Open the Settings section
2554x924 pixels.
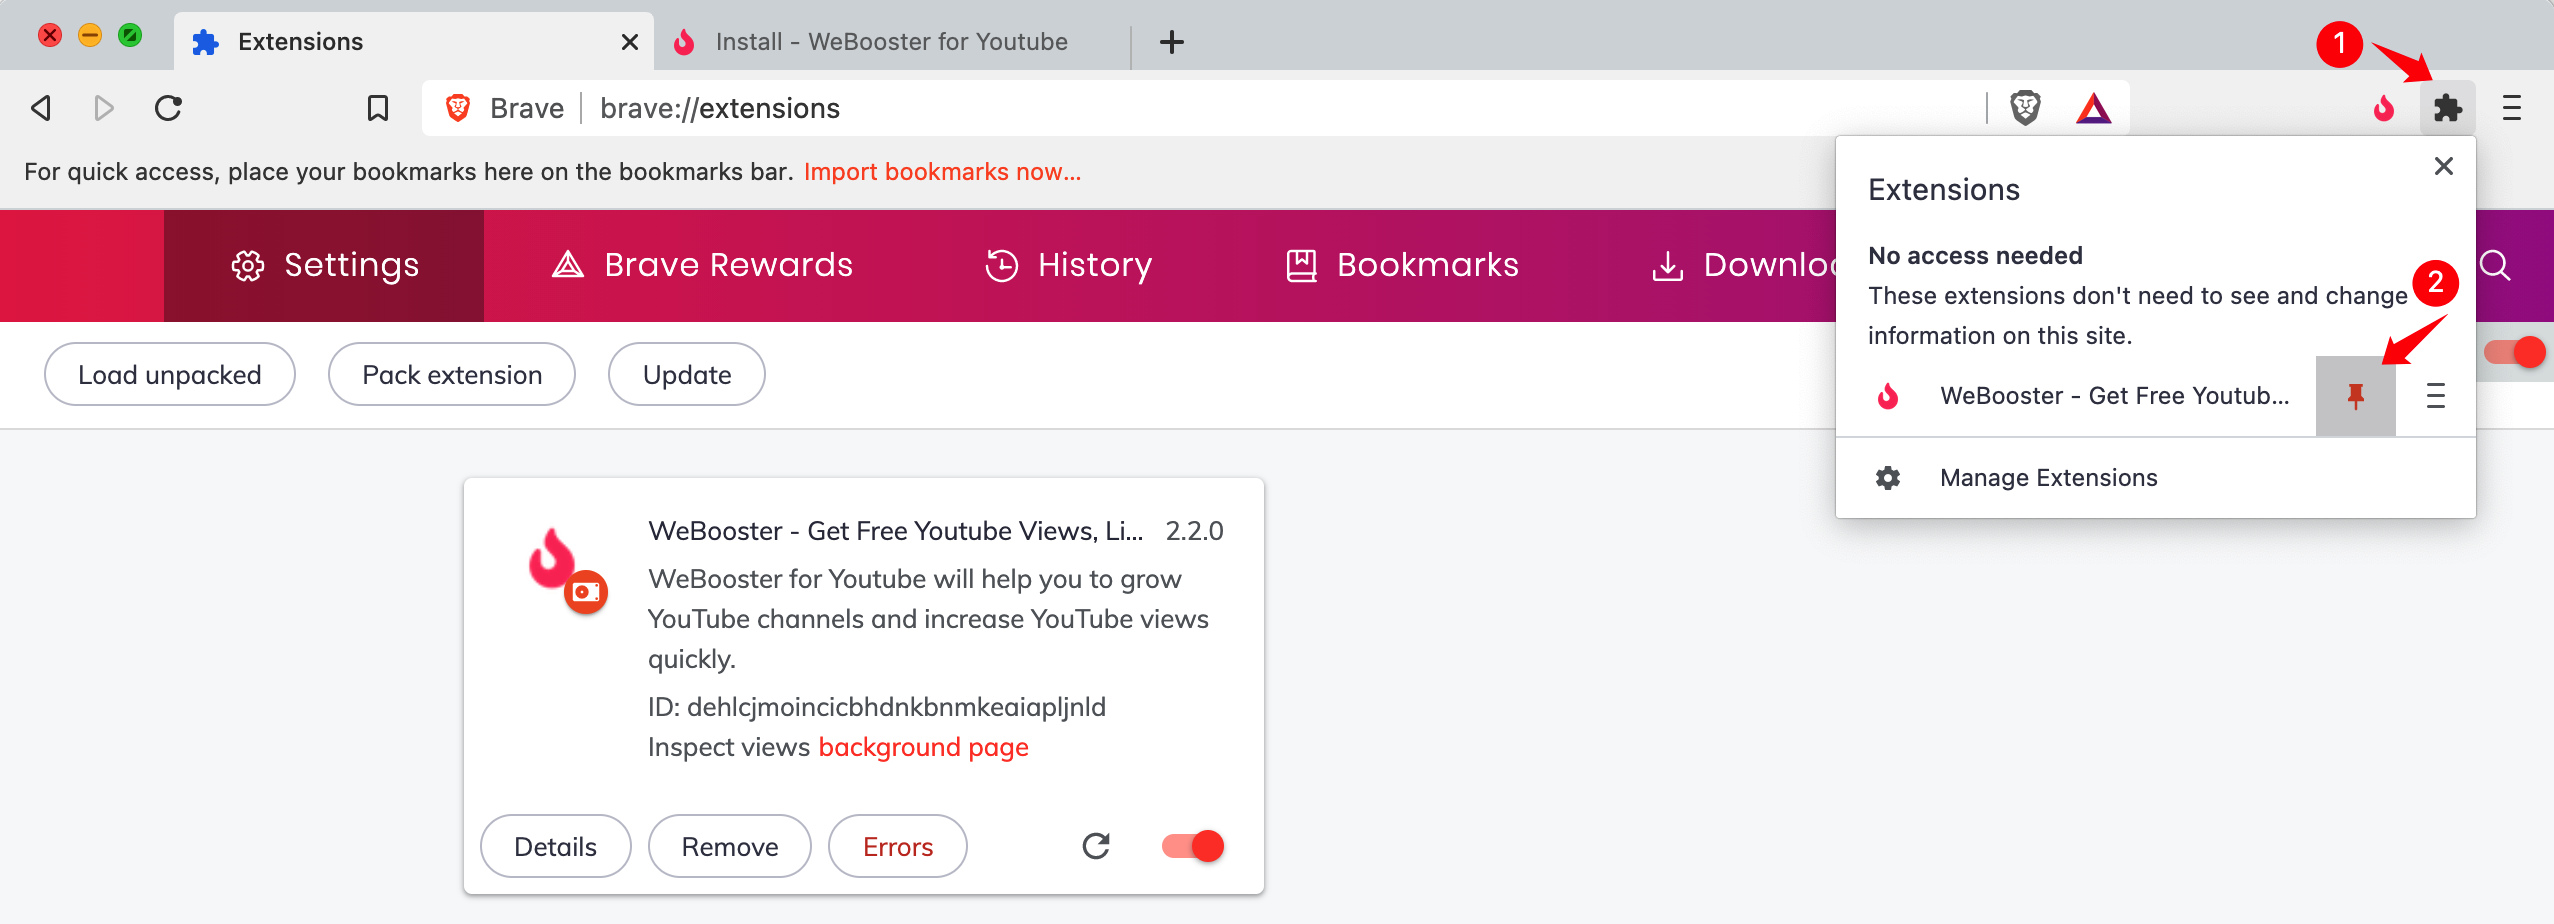click(324, 265)
